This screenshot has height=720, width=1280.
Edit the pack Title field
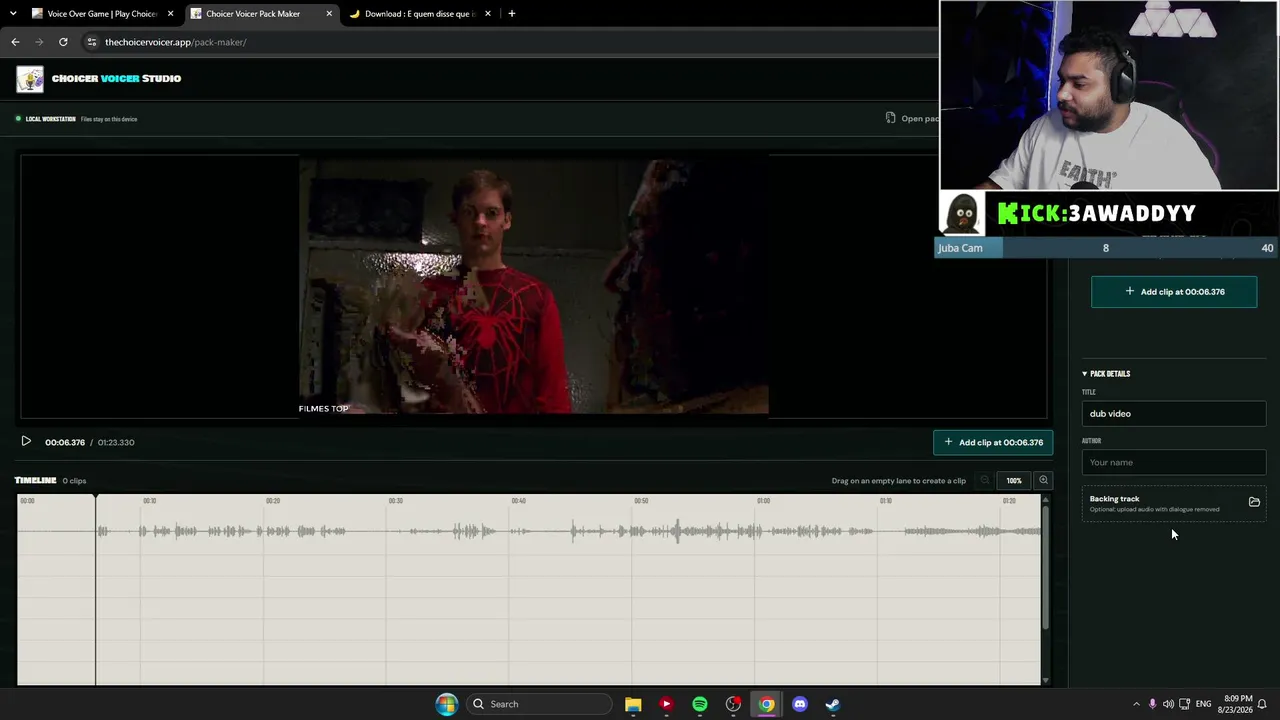[x=1174, y=413]
